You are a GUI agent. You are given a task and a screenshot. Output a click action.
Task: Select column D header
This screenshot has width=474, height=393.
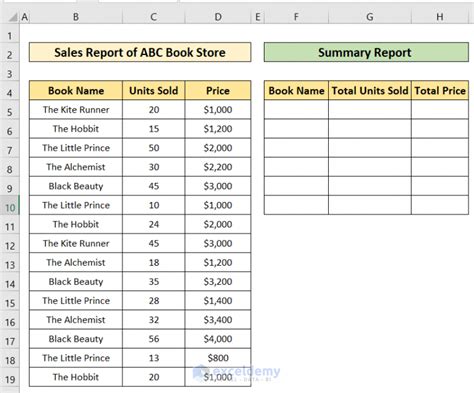point(218,17)
